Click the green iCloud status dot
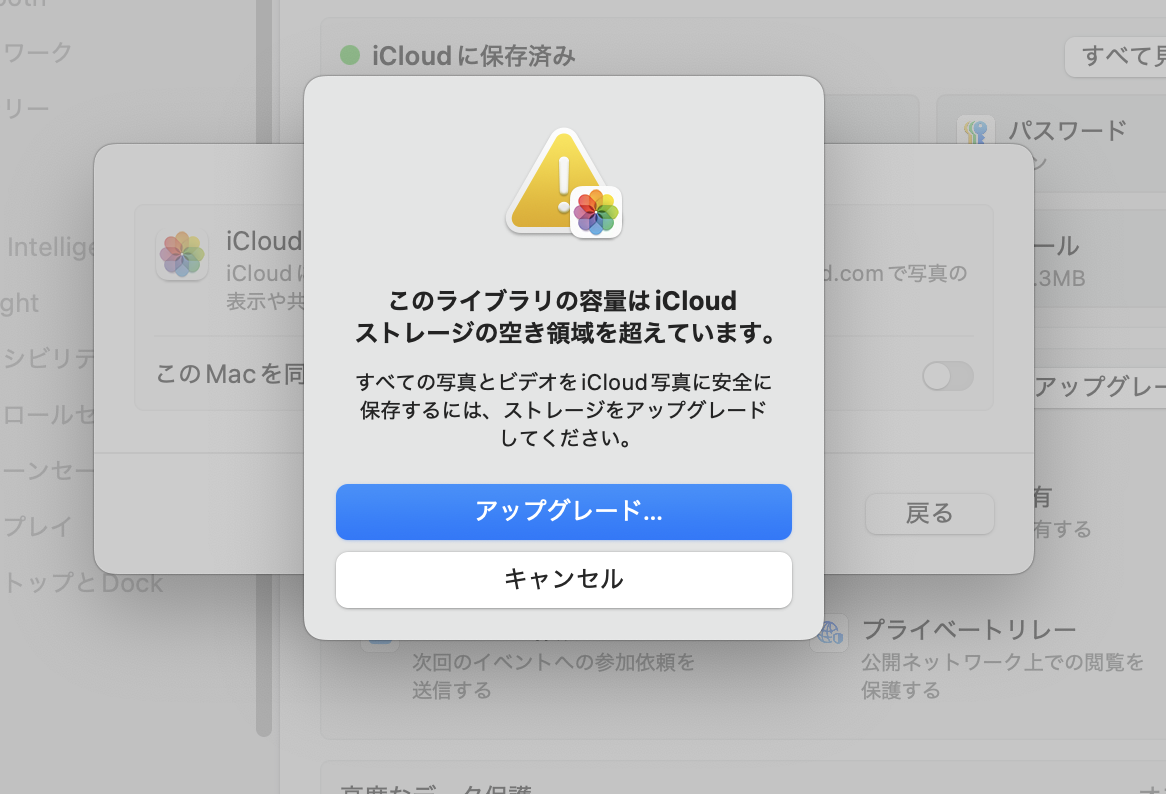Viewport: 1166px width, 794px height. click(x=349, y=55)
